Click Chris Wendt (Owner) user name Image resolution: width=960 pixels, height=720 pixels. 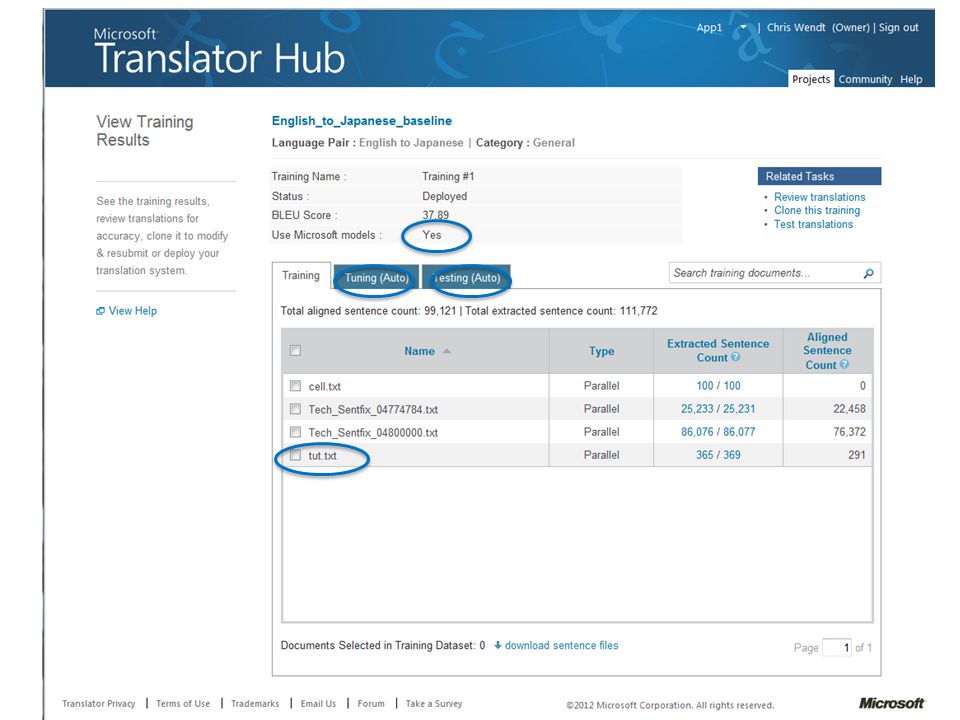pos(818,28)
